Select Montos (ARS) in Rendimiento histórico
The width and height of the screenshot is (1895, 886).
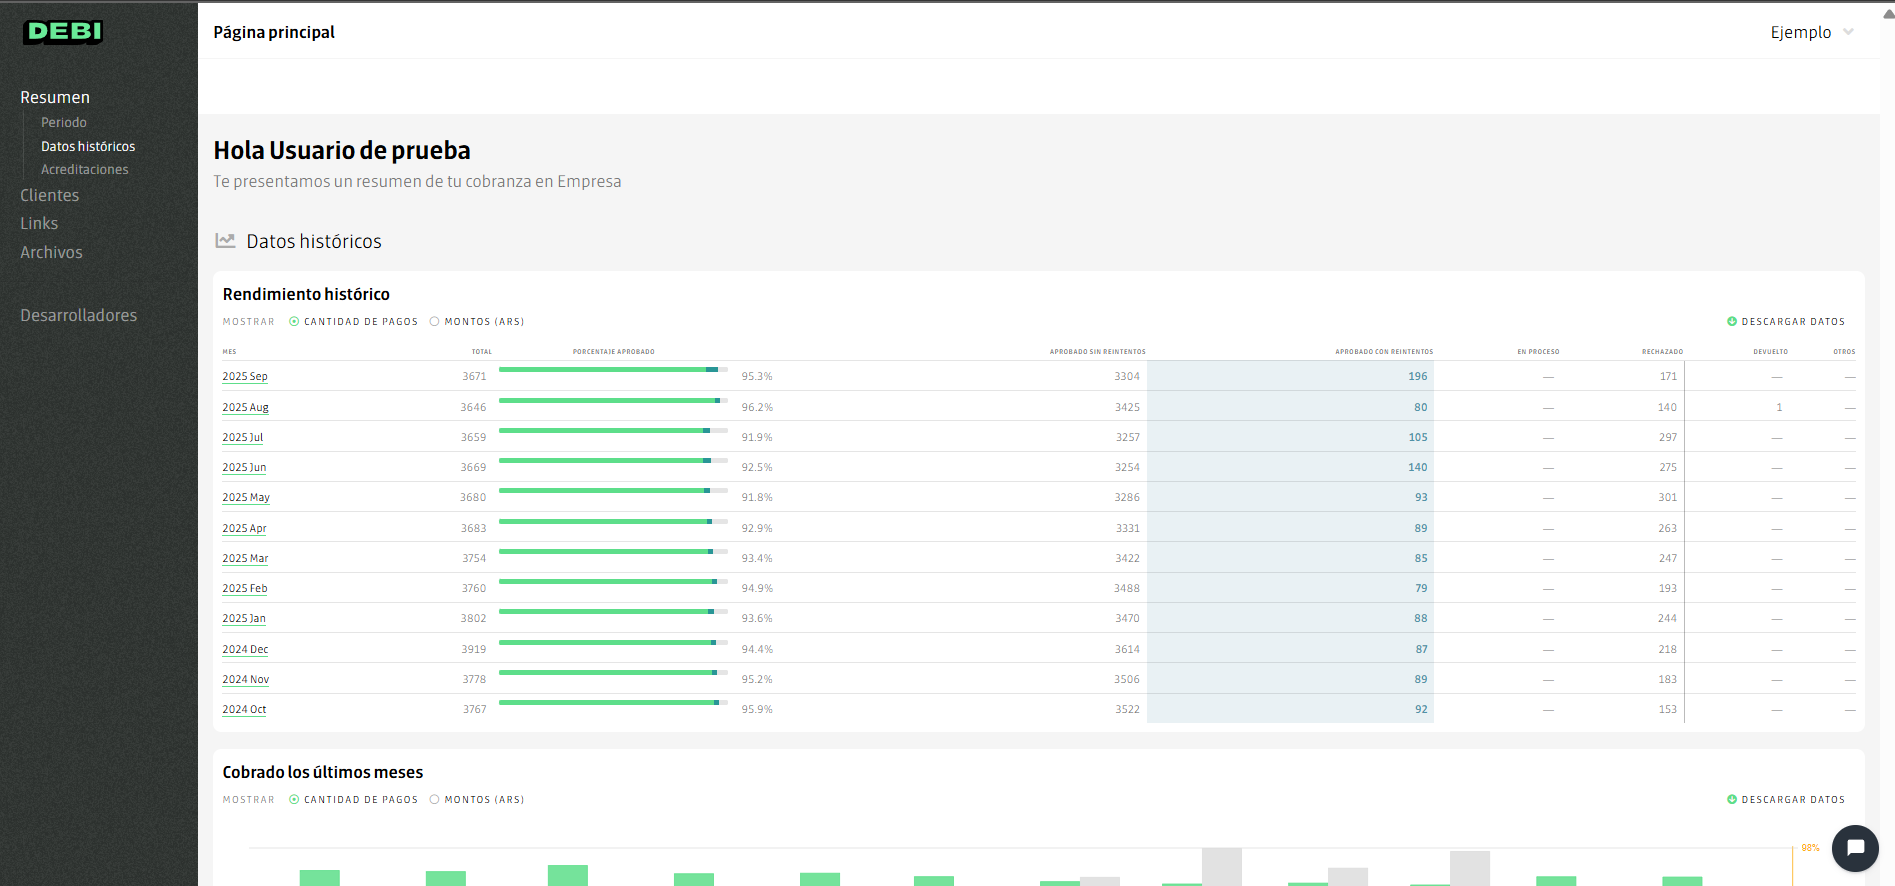click(x=435, y=322)
